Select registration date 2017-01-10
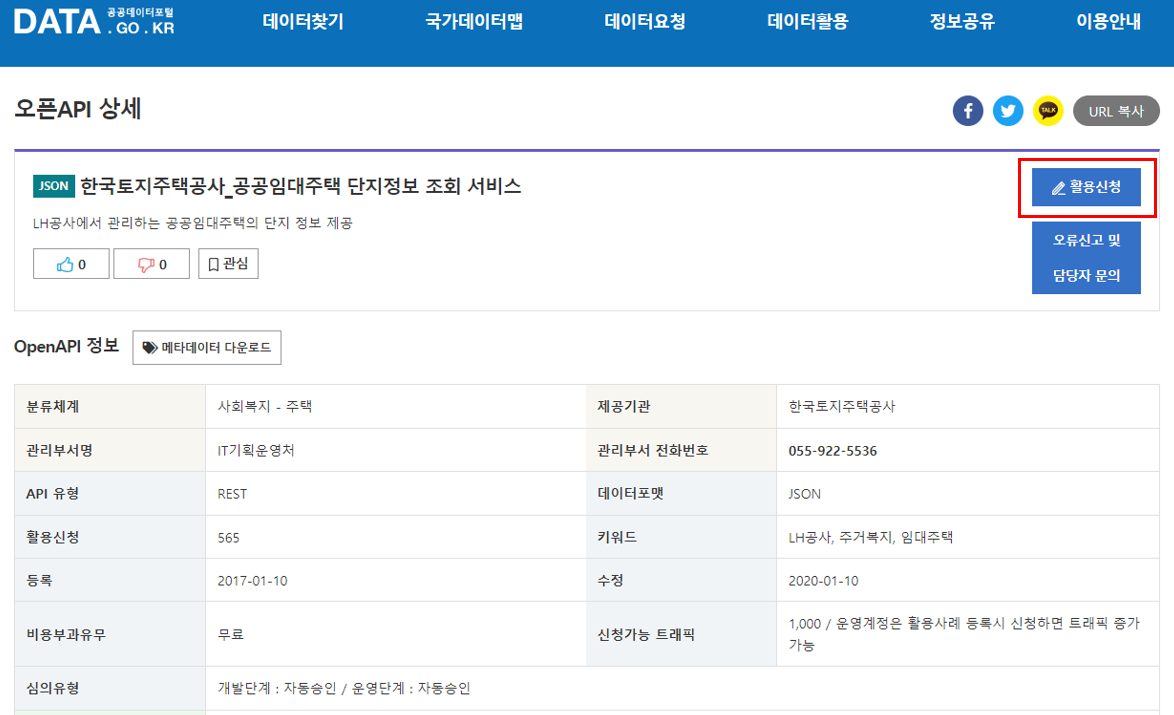Viewport: 1174px width, 715px height. (x=252, y=581)
